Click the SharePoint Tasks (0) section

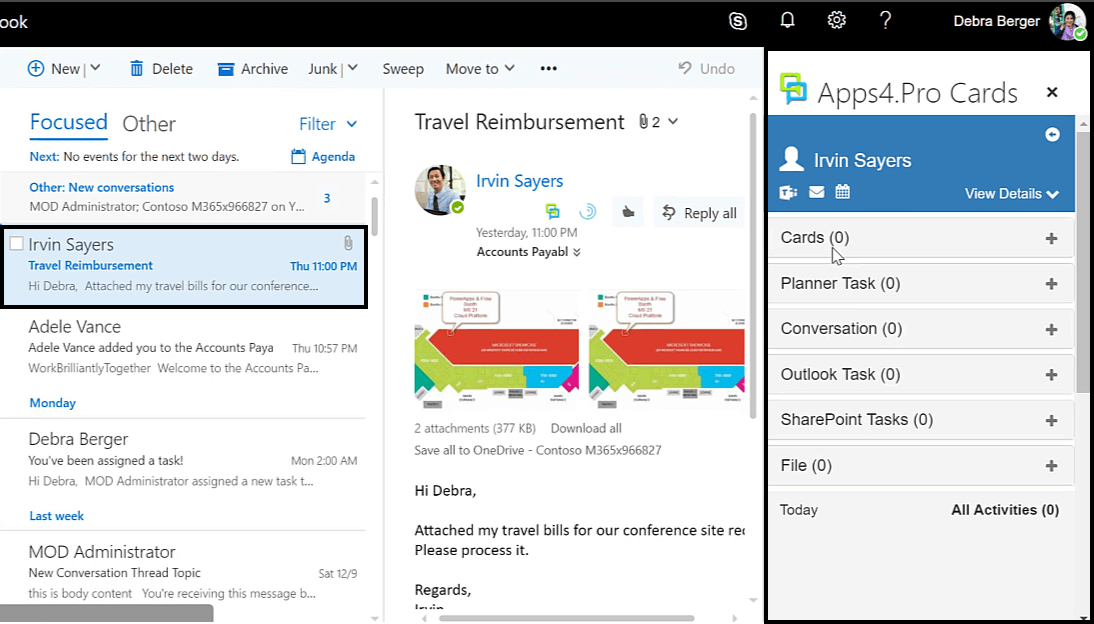pyautogui.click(x=921, y=419)
